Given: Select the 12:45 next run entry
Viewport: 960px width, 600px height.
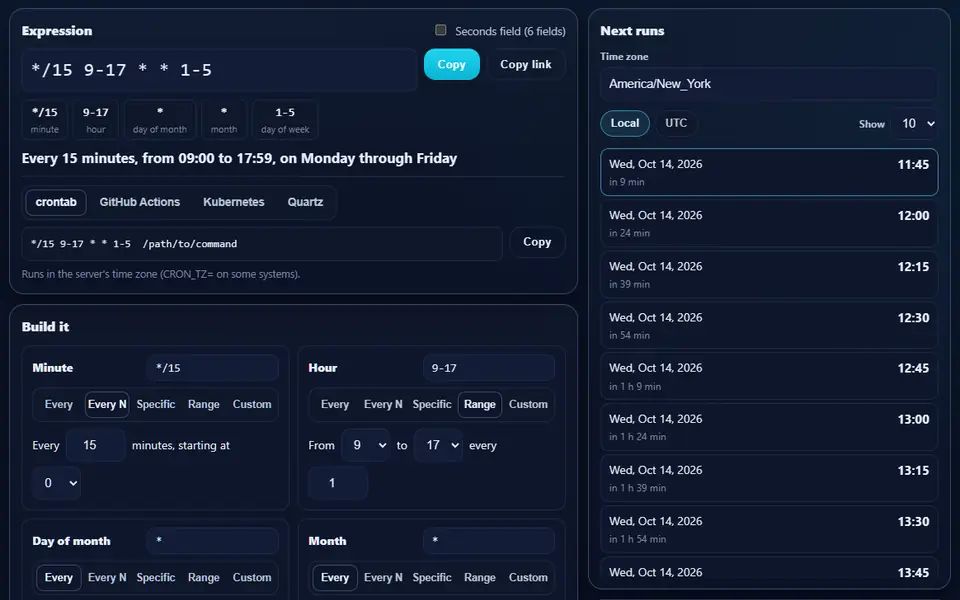Looking at the screenshot, I should click(769, 377).
